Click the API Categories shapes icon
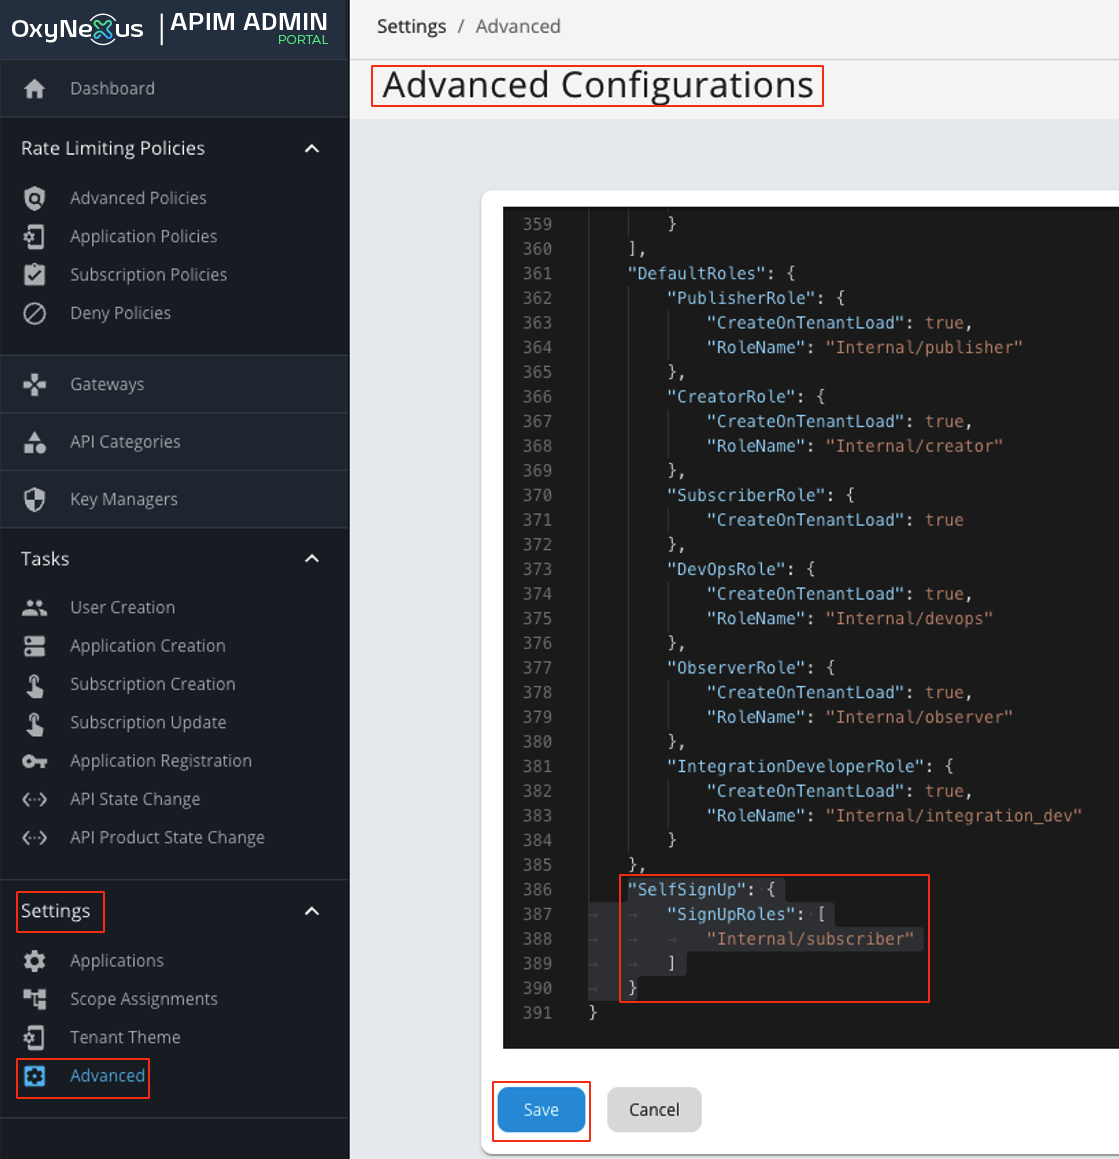This screenshot has height=1159, width=1119. (34, 442)
